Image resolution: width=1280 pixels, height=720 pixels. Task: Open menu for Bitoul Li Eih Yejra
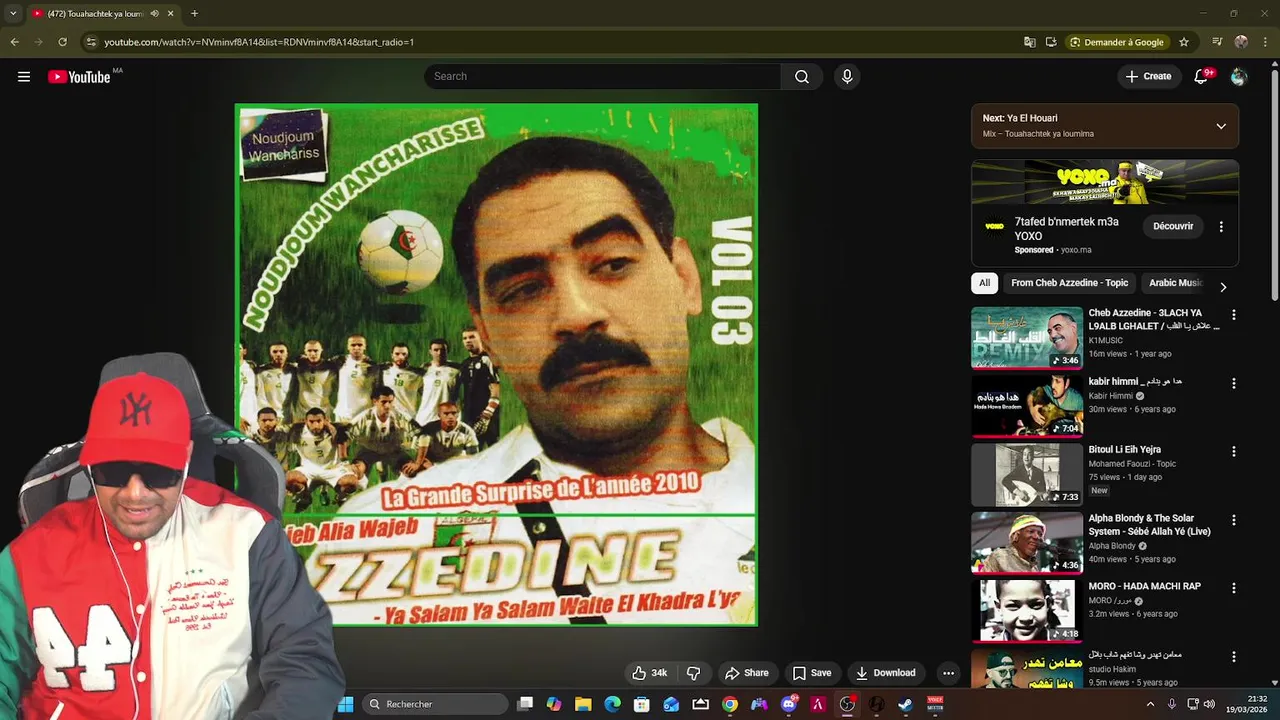pos(1233,451)
